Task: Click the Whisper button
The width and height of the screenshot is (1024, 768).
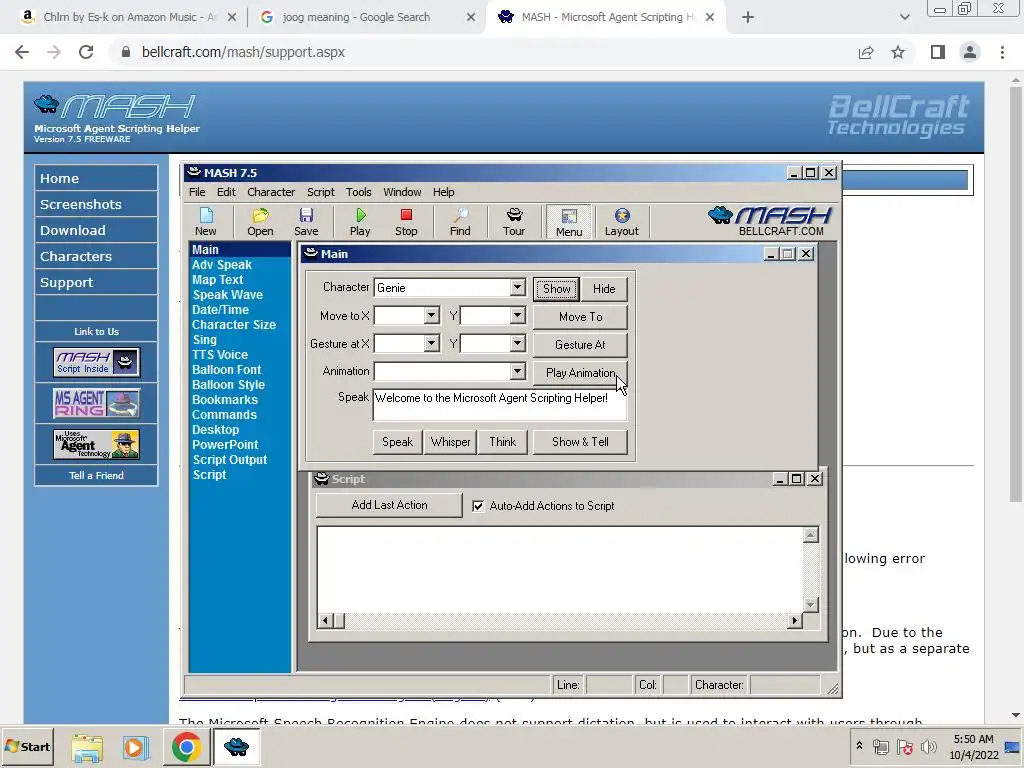Action: coord(451,442)
